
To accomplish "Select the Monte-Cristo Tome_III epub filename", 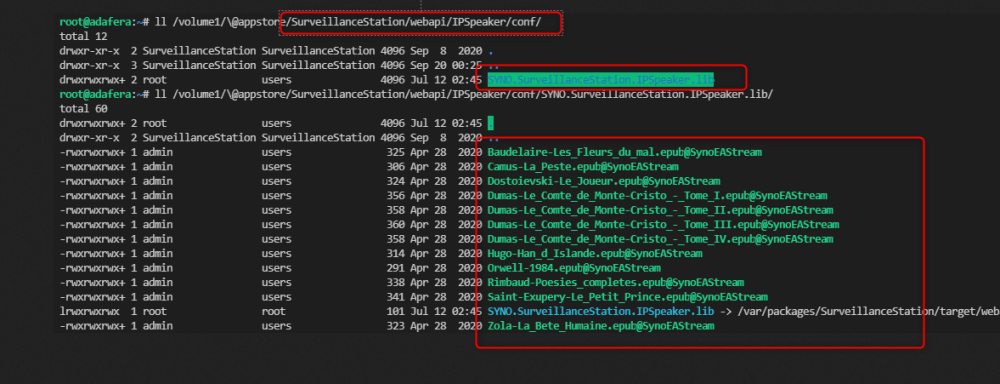I will (x=663, y=225).
